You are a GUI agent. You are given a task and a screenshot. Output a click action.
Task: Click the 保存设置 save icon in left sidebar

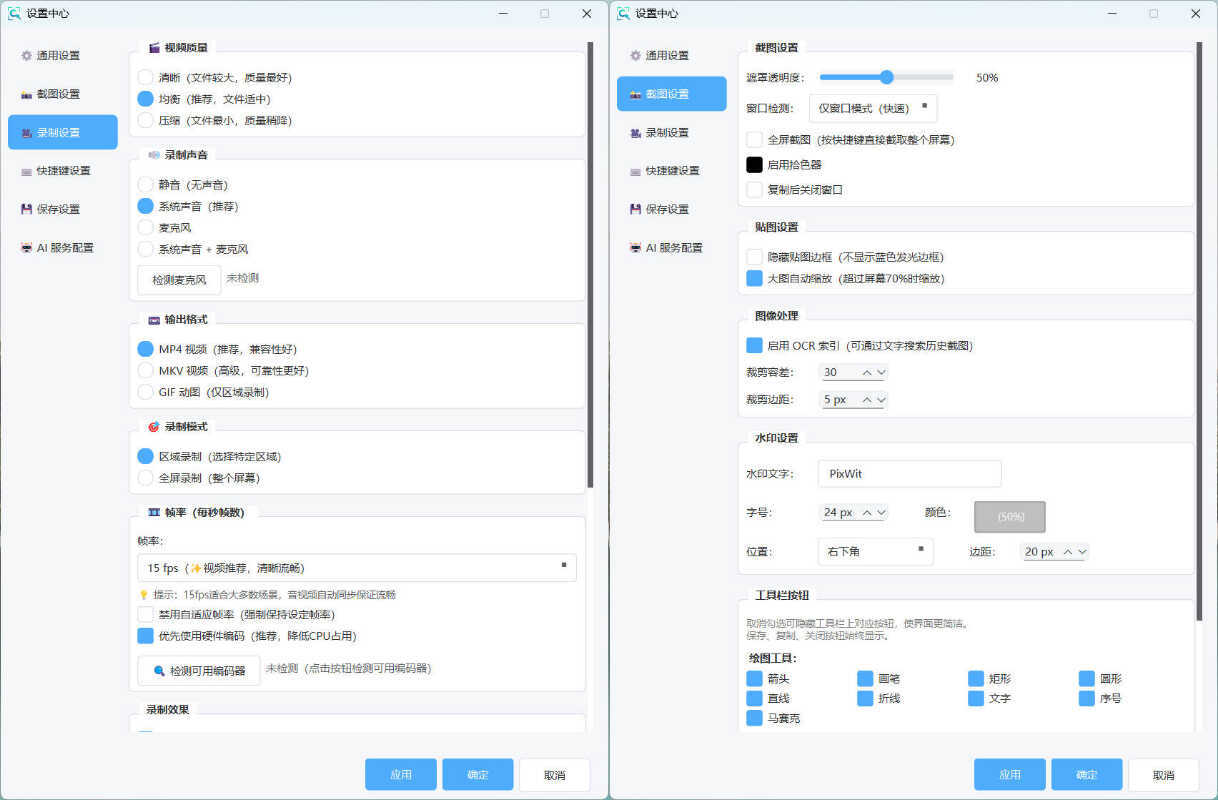tap(24, 208)
